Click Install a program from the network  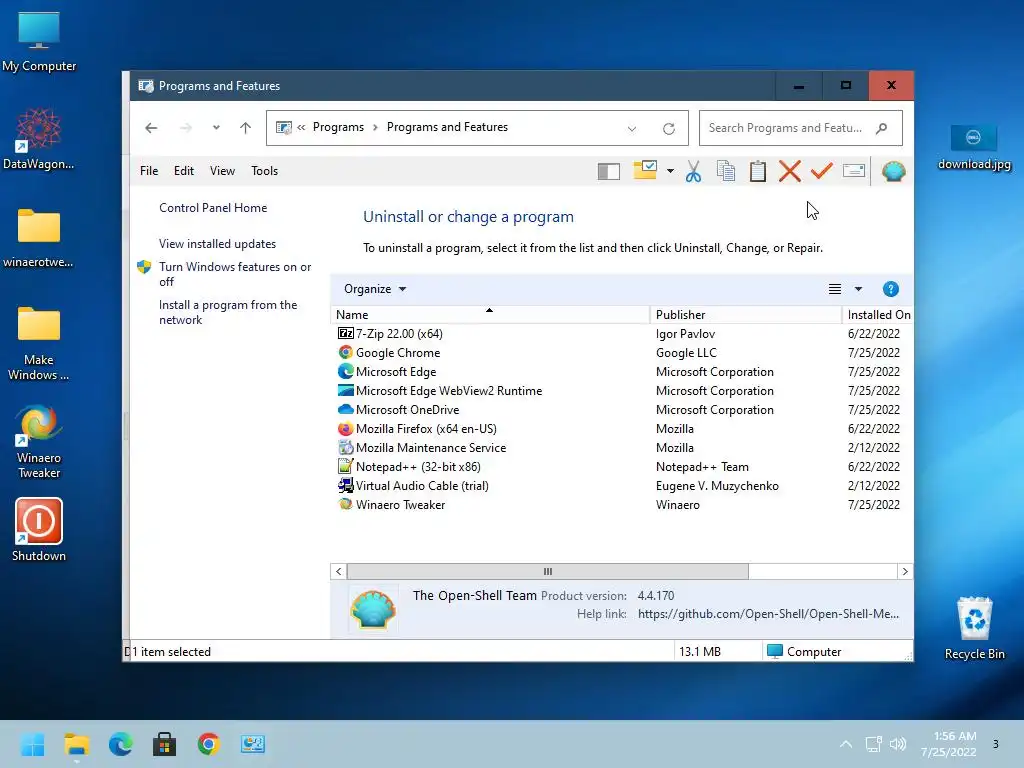point(228,312)
